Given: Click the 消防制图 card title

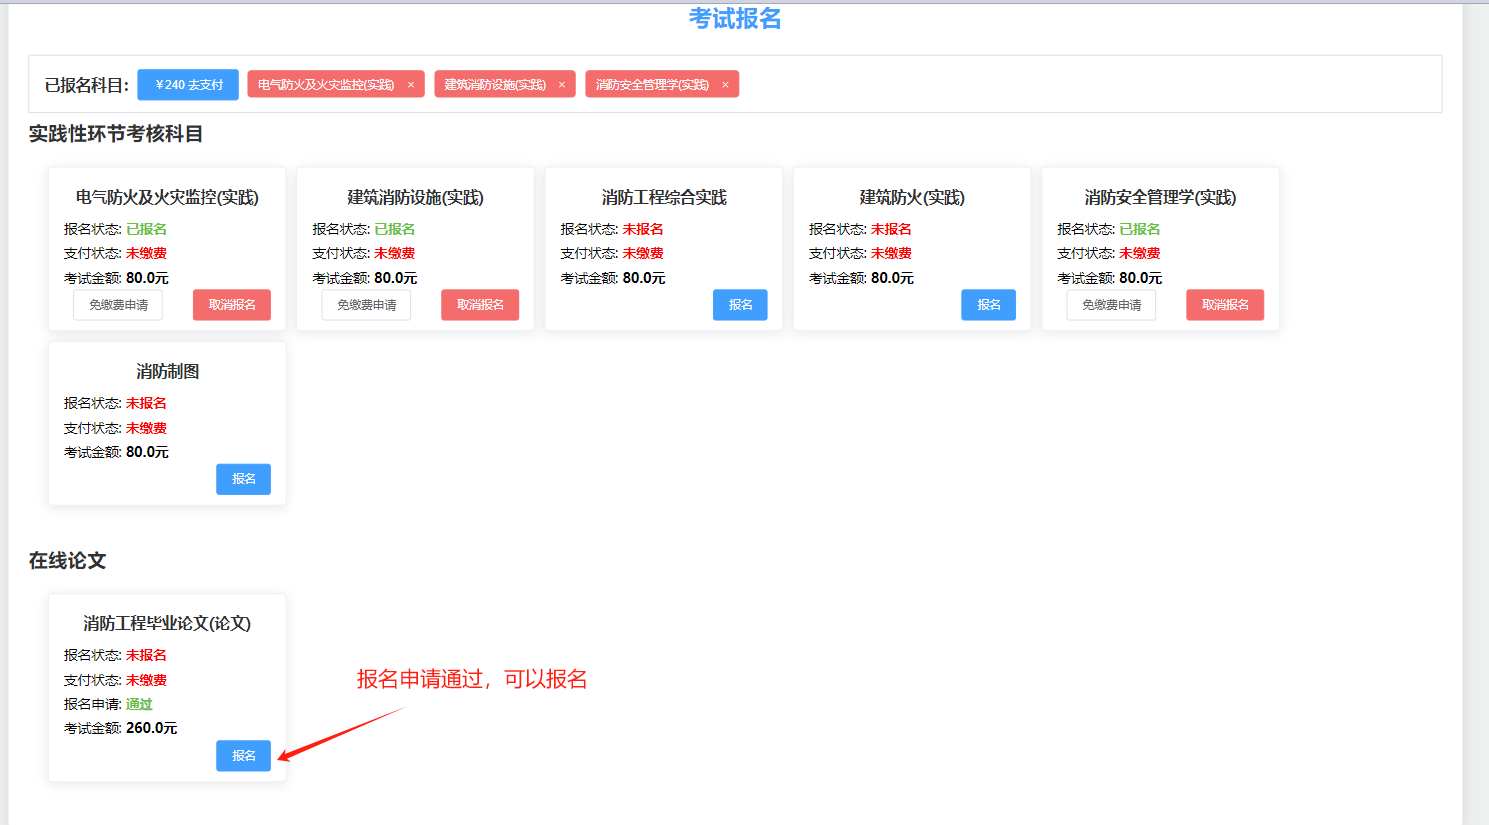Looking at the screenshot, I should [x=167, y=371].
